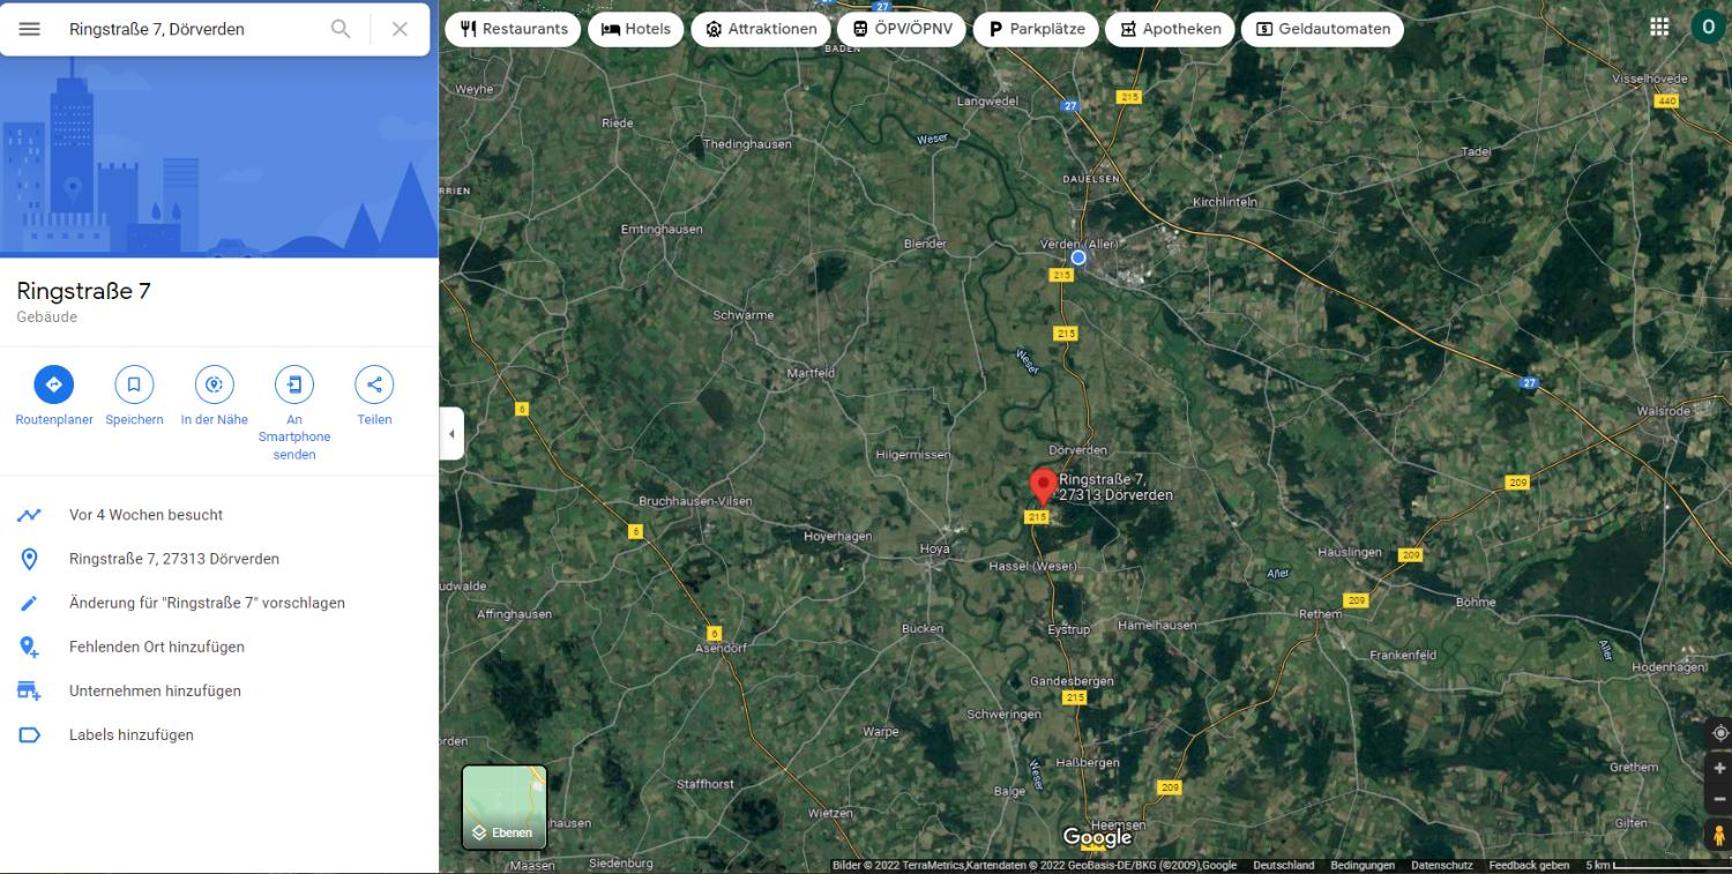This screenshot has width=1732, height=874.
Task: Select Langwedel on the map
Action: point(987,101)
